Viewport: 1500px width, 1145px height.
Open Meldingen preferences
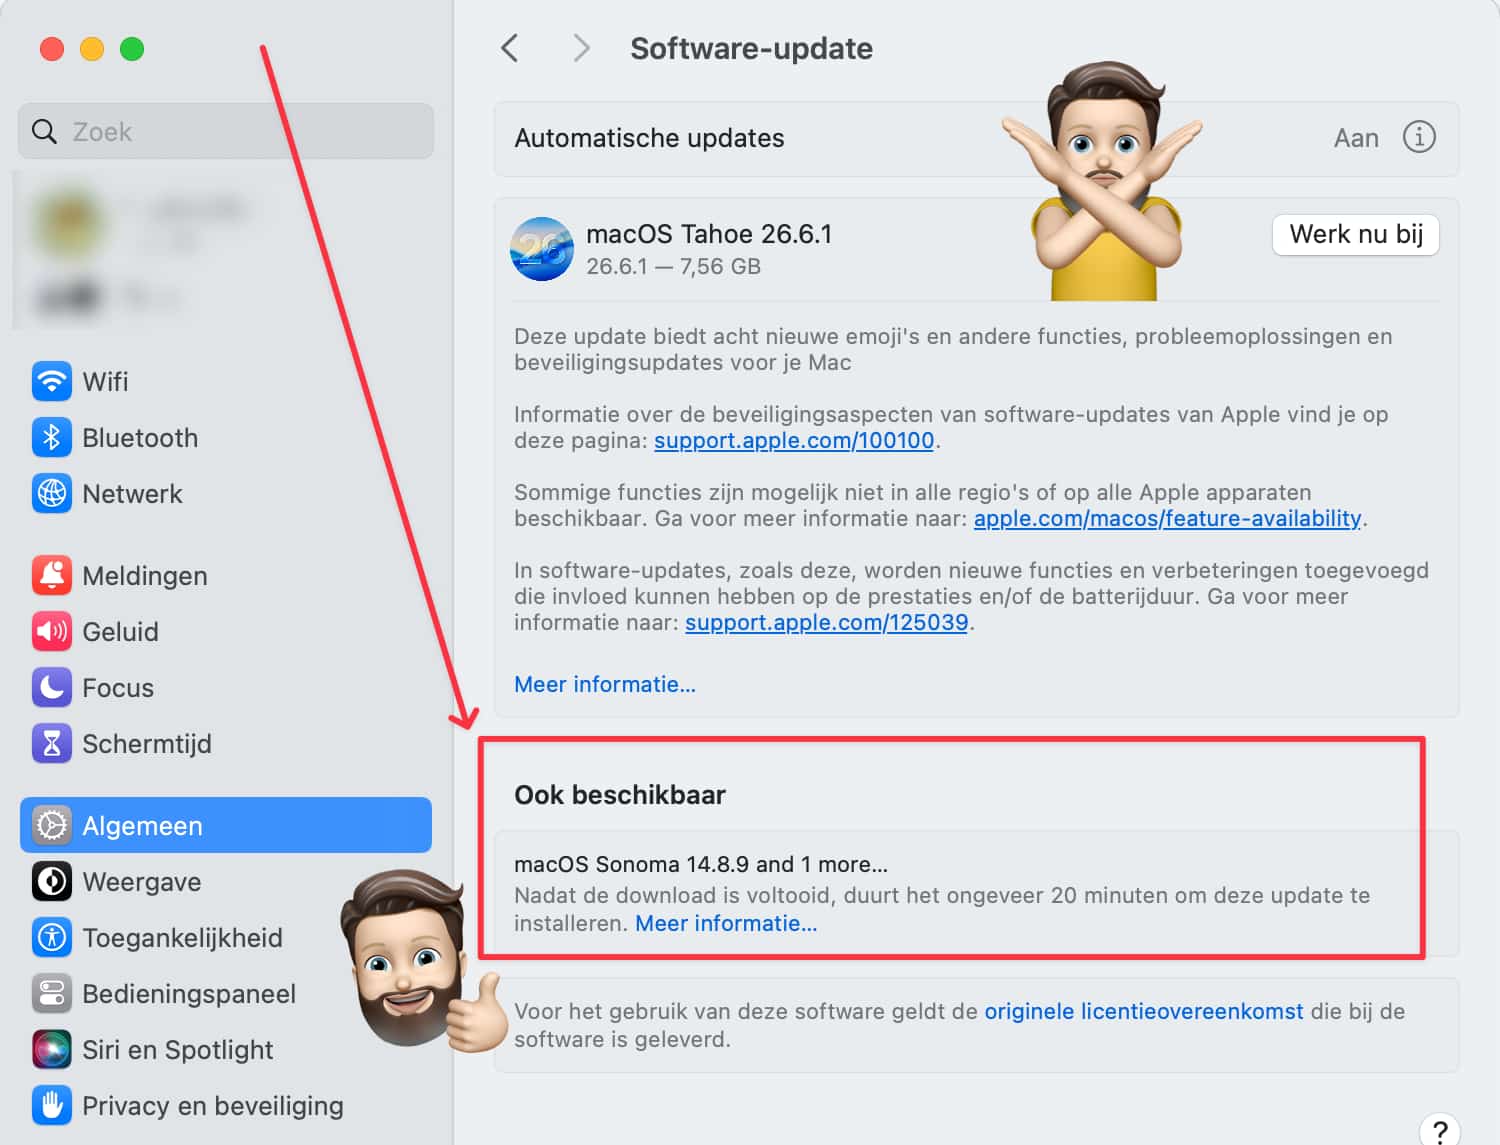pyautogui.click(x=226, y=575)
